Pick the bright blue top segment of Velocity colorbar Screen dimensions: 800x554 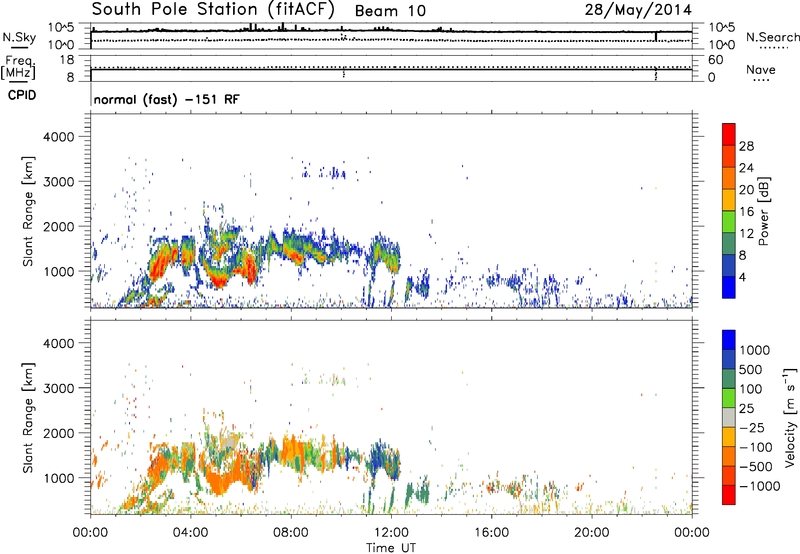coord(729,340)
